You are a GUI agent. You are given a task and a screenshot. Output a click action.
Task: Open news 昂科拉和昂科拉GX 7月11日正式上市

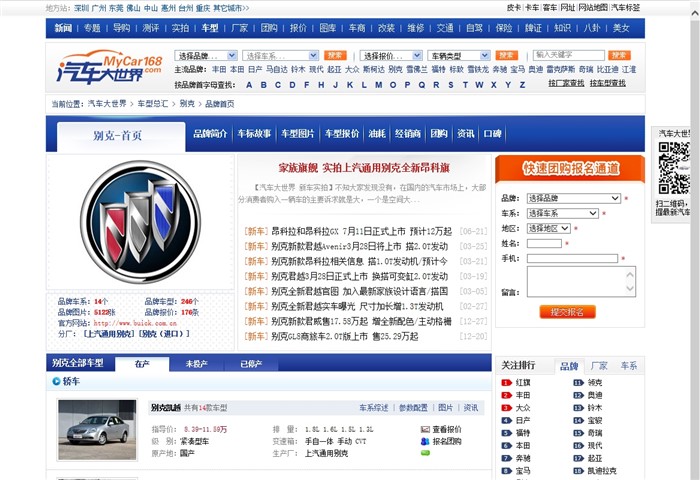(361, 231)
